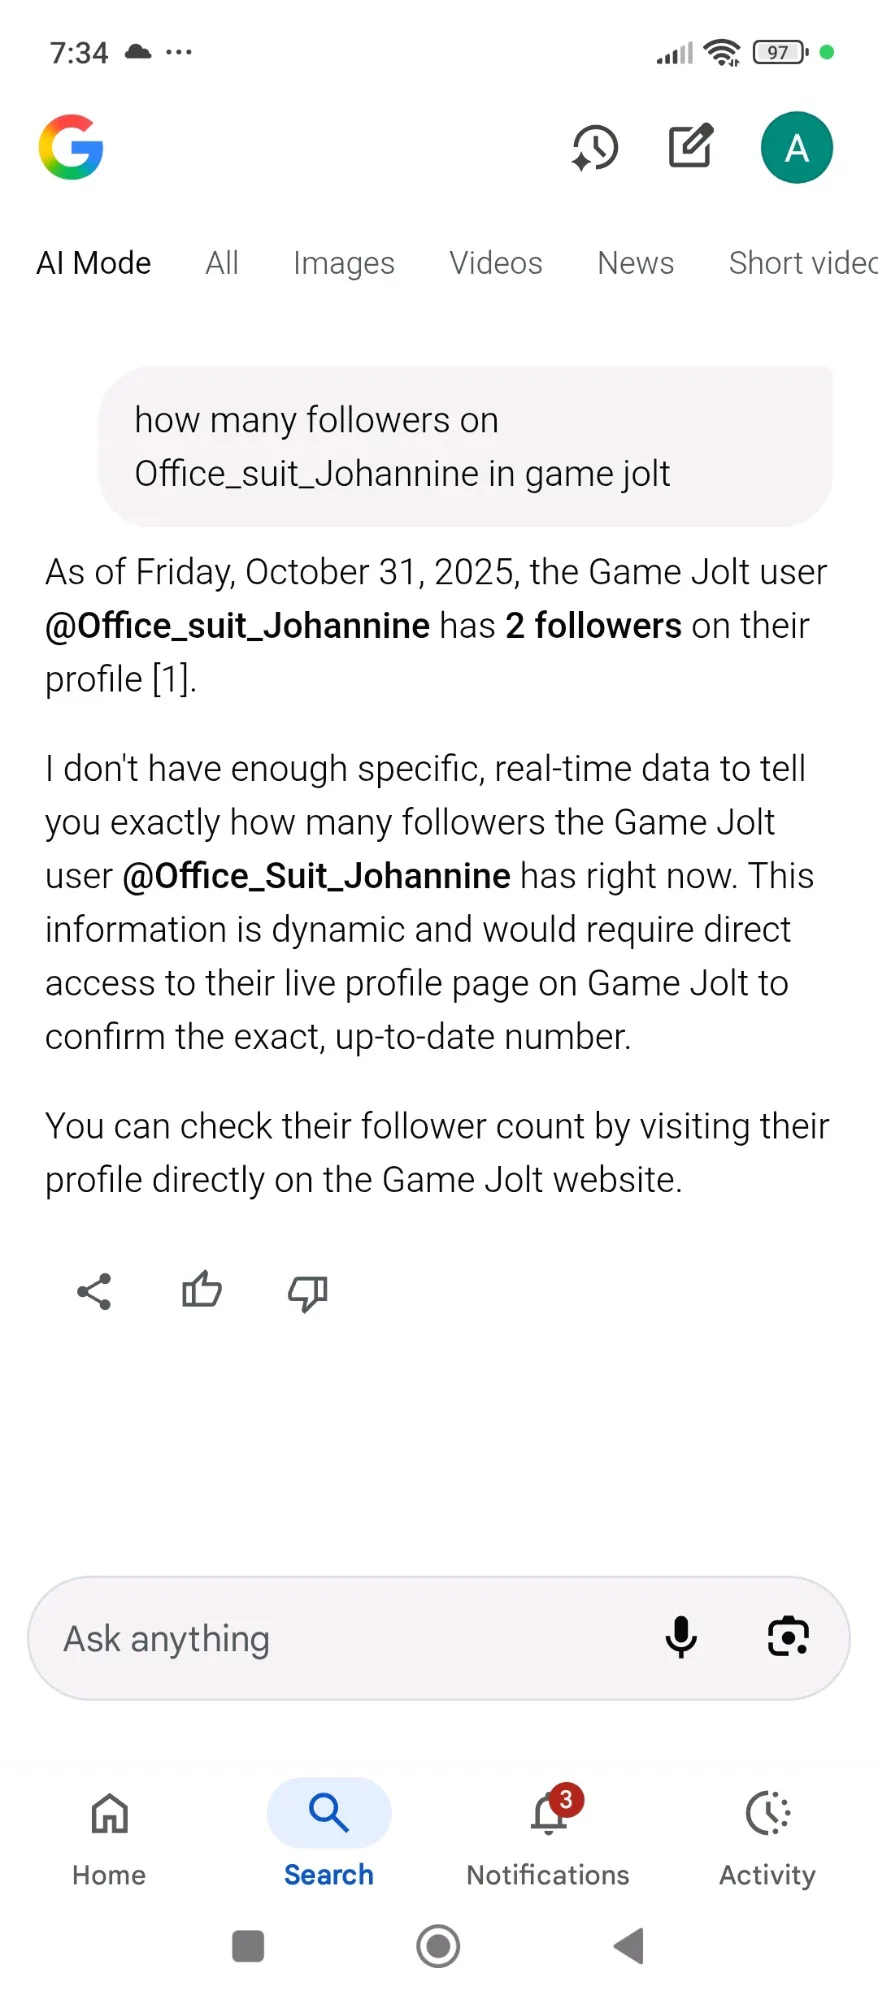Share the AI response

pyautogui.click(x=94, y=1292)
